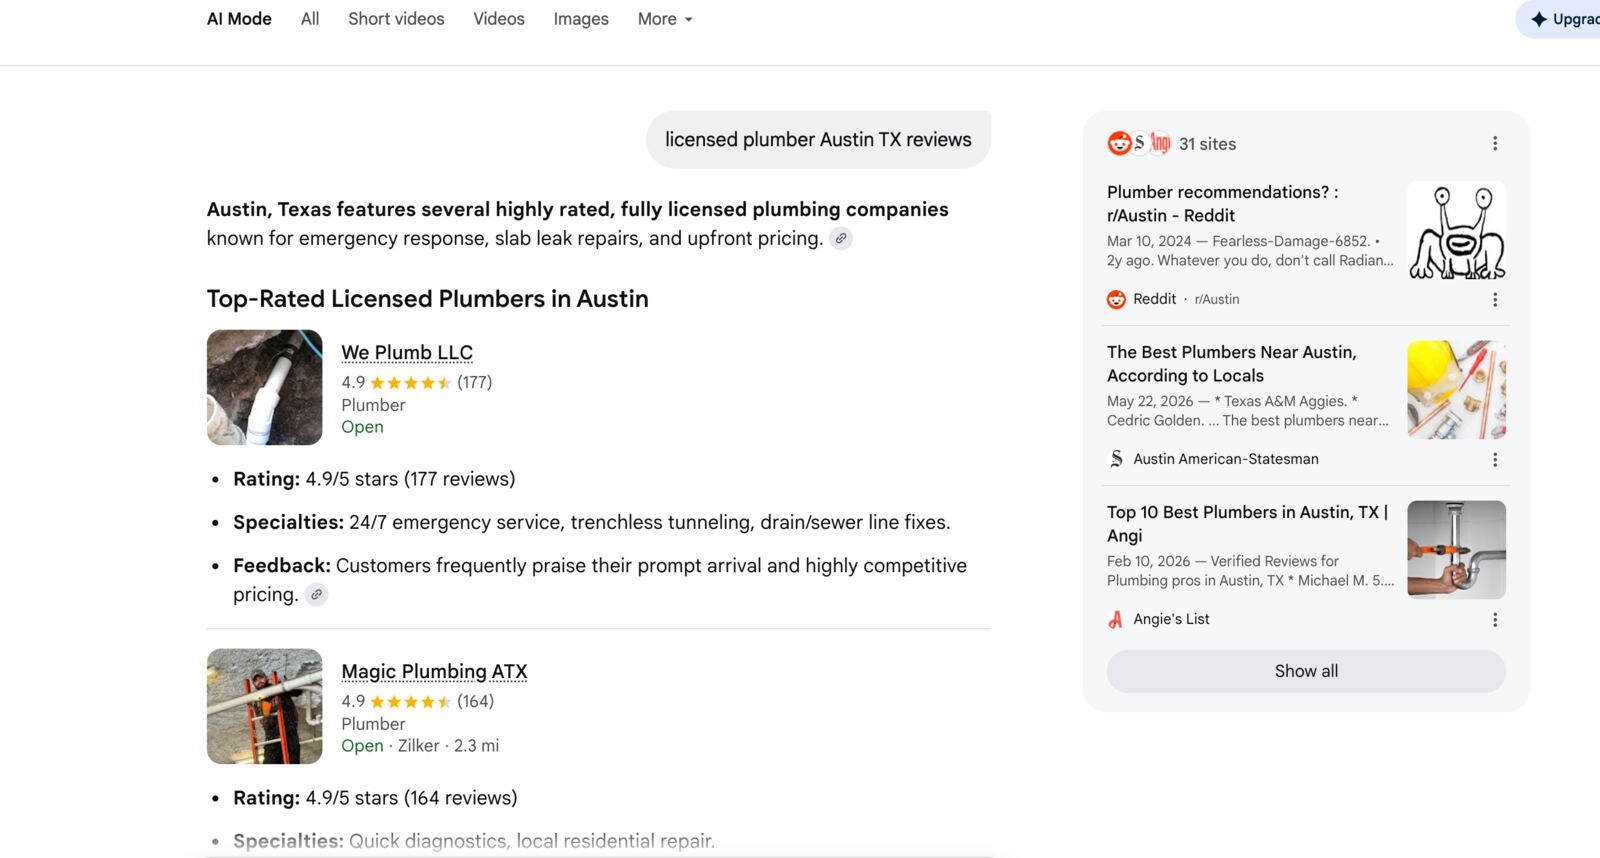1600x858 pixels.
Task: Click the Angie's List source name
Action: 1171,619
